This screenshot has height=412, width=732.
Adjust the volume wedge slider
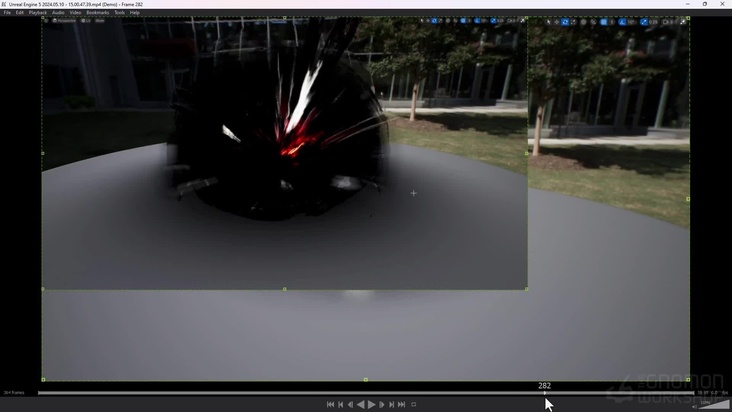[x=714, y=404]
